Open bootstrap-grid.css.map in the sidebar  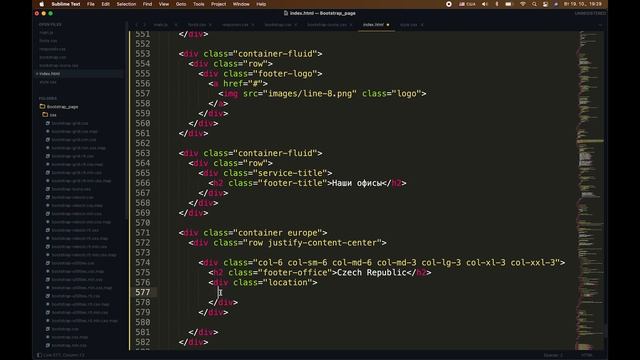point(74,131)
